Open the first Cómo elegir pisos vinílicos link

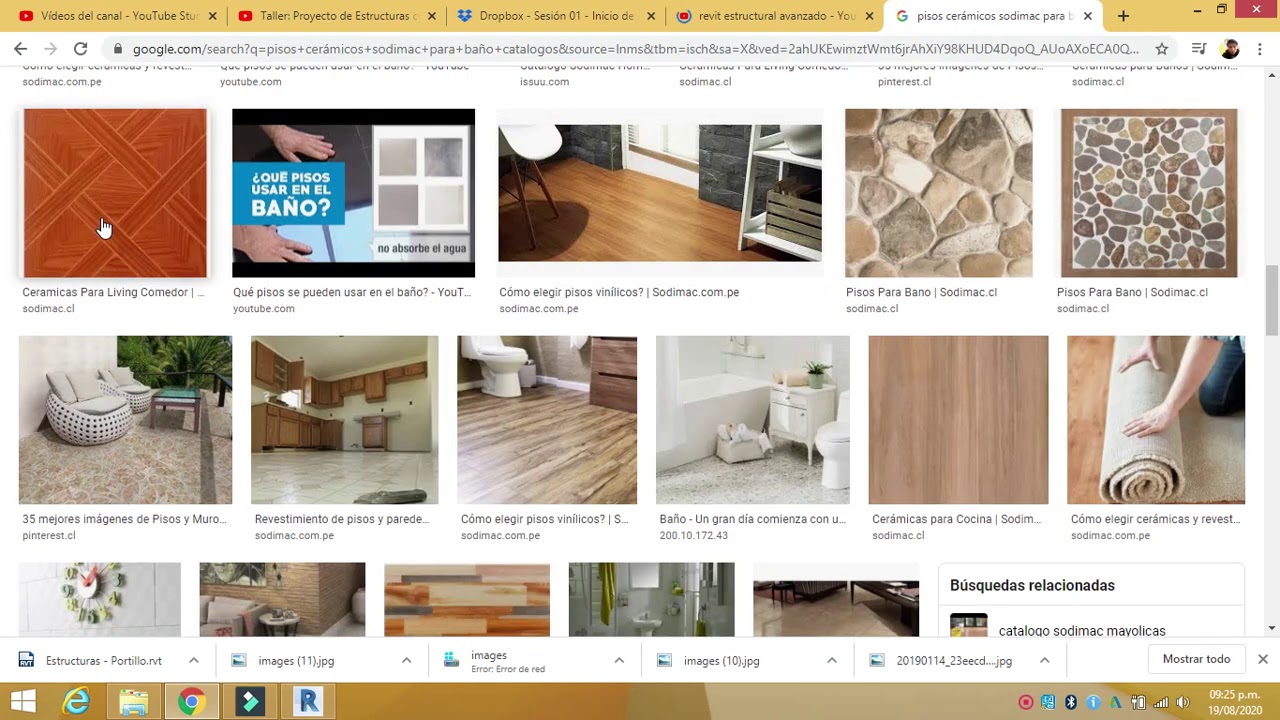coord(619,292)
